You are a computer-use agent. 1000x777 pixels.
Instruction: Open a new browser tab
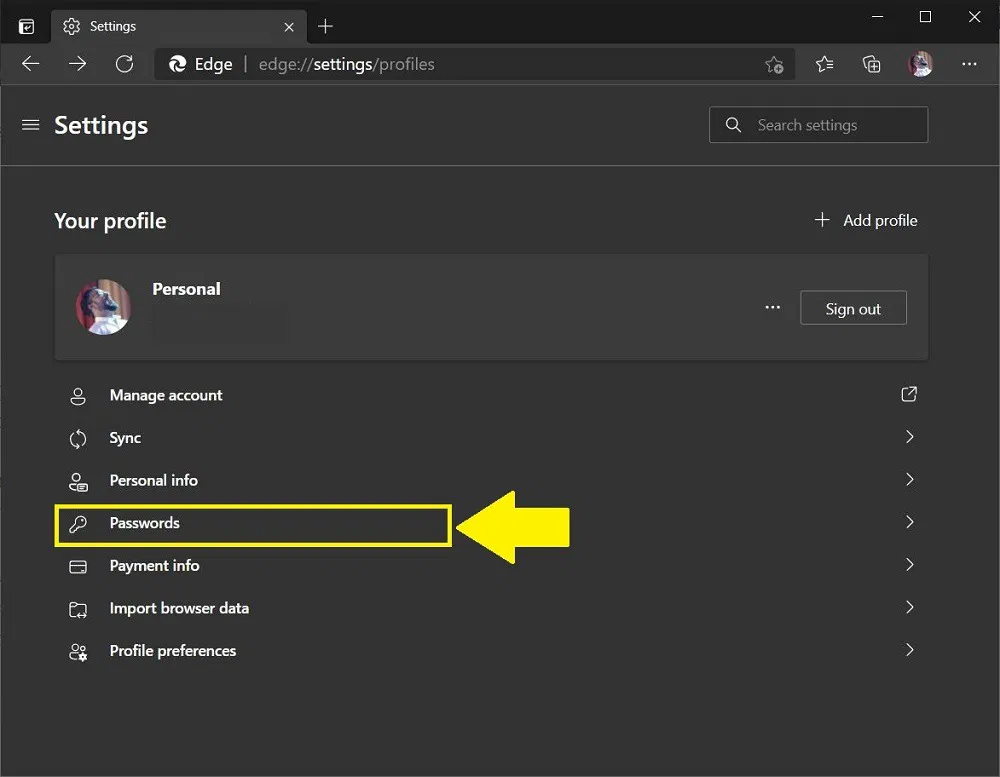pyautogui.click(x=325, y=26)
